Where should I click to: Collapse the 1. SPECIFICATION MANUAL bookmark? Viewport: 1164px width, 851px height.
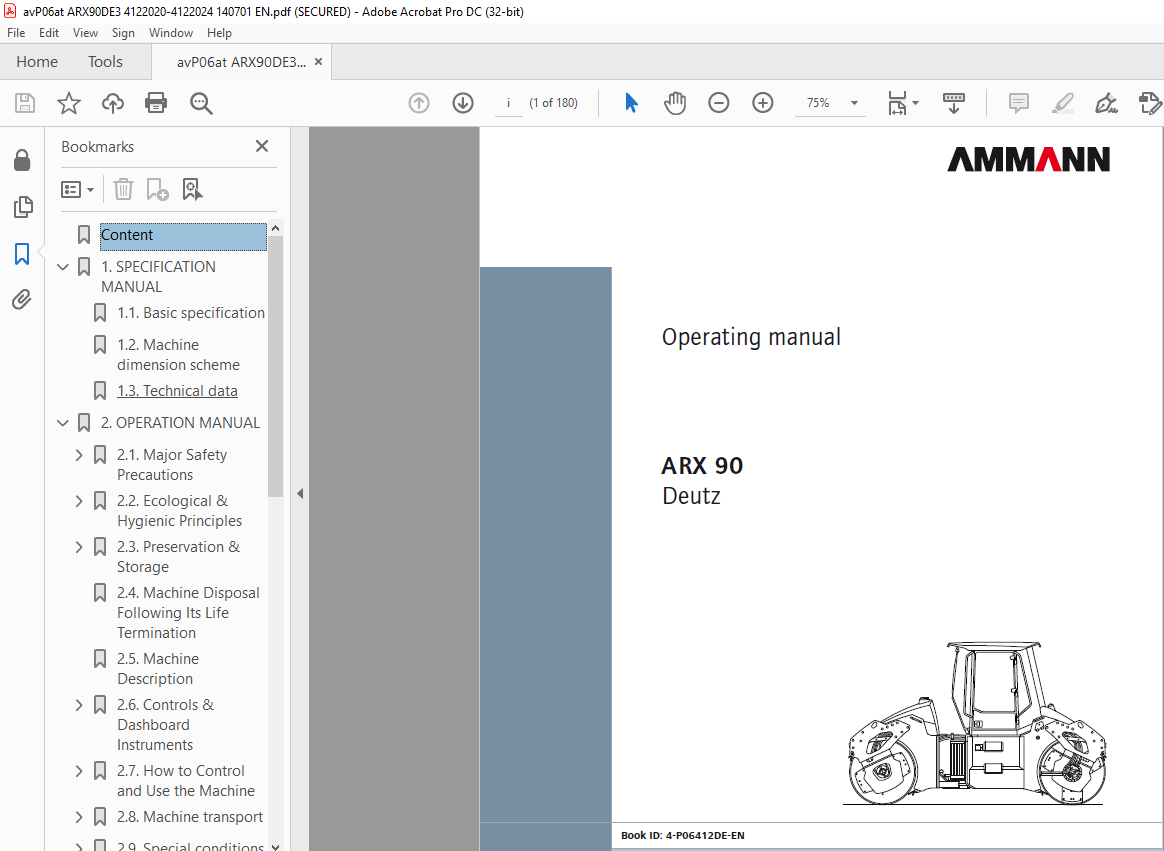pos(63,267)
